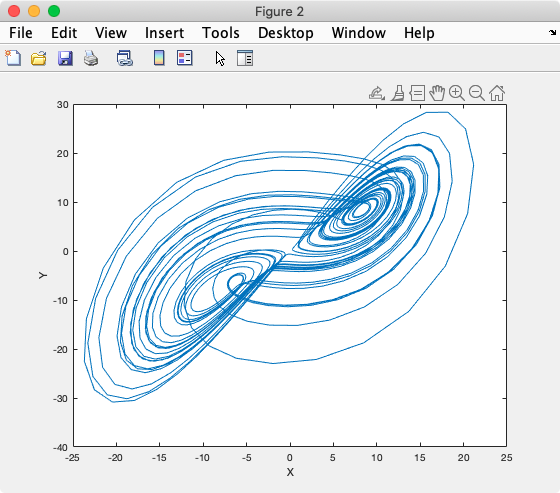Click the axes export icon
560x493 pixels.
377,93
